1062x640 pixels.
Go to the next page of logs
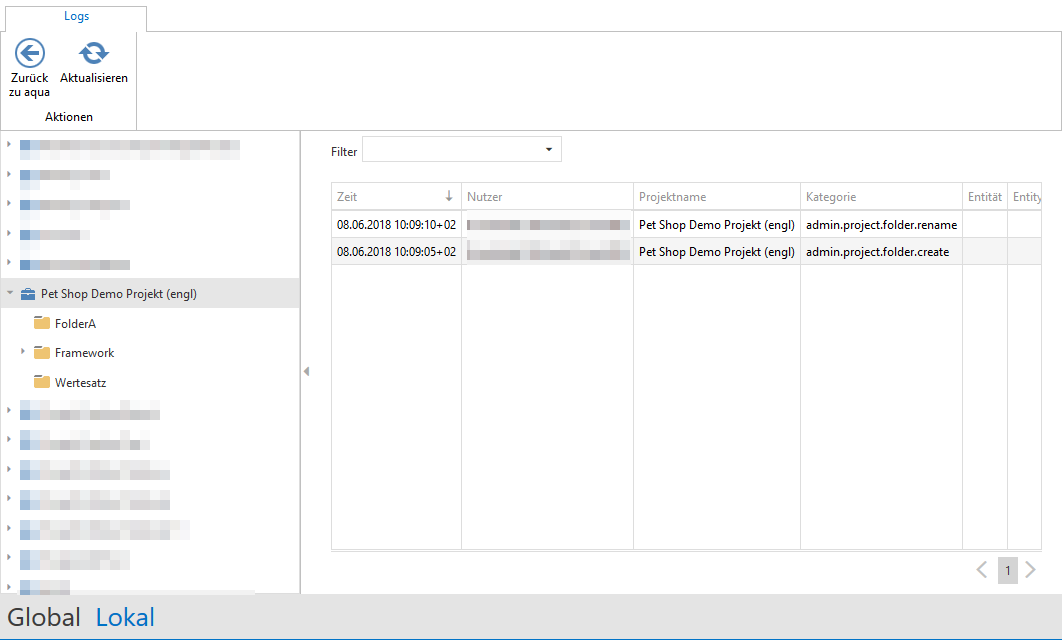tap(1031, 570)
